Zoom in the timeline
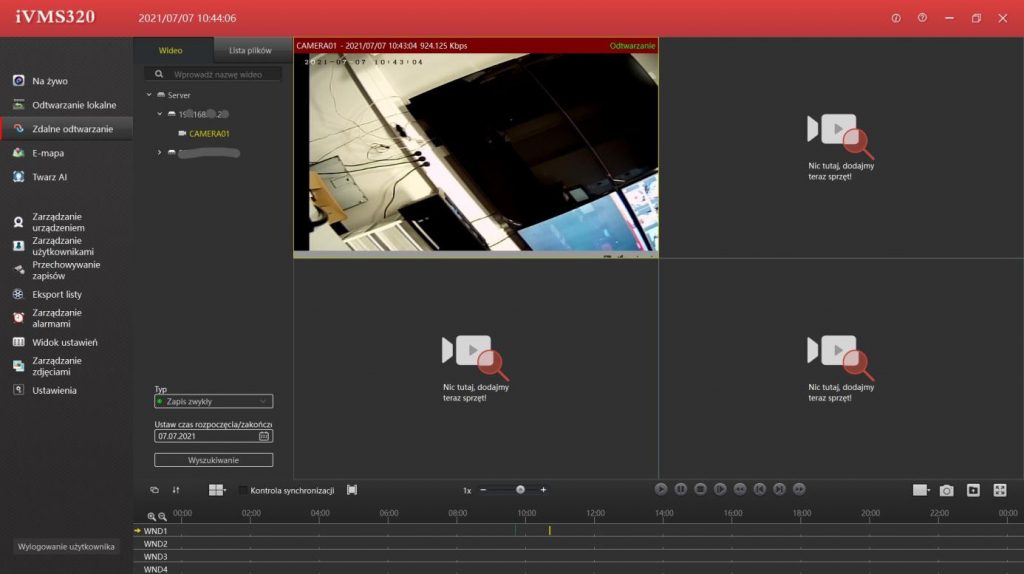1024x574 pixels. click(152, 516)
